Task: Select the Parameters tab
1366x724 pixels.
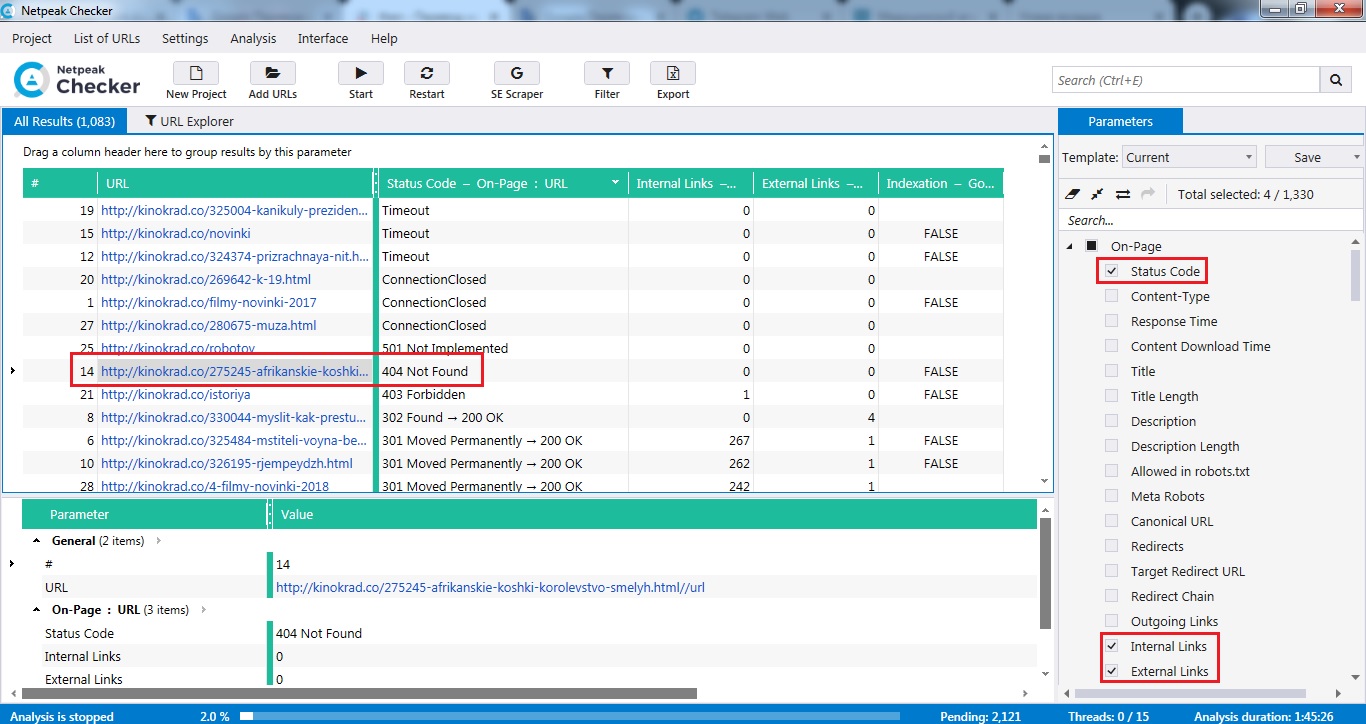Action: (x=1120, y=121)
